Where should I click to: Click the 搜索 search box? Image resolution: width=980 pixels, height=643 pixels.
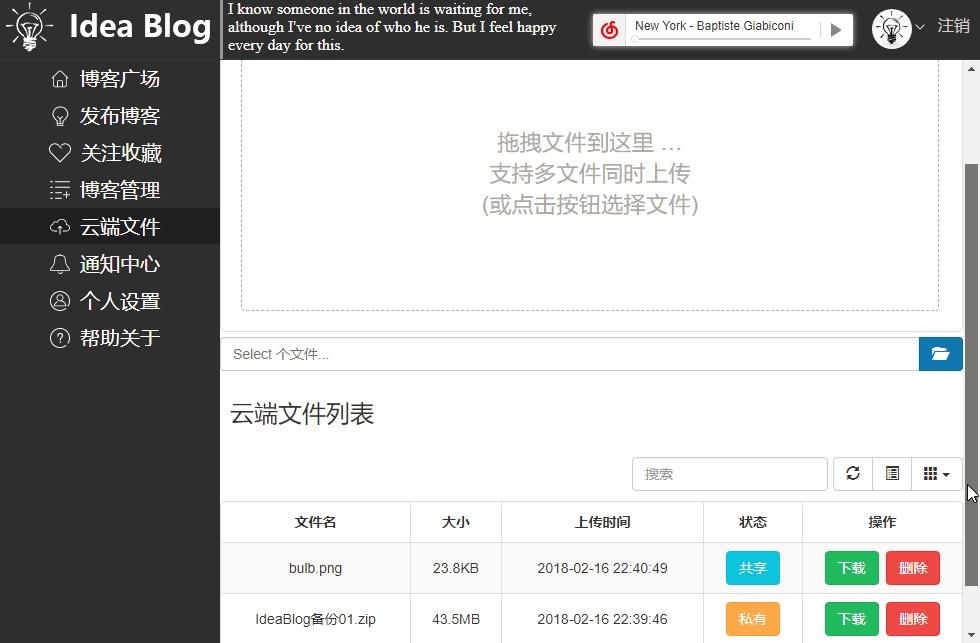(729, 474)
